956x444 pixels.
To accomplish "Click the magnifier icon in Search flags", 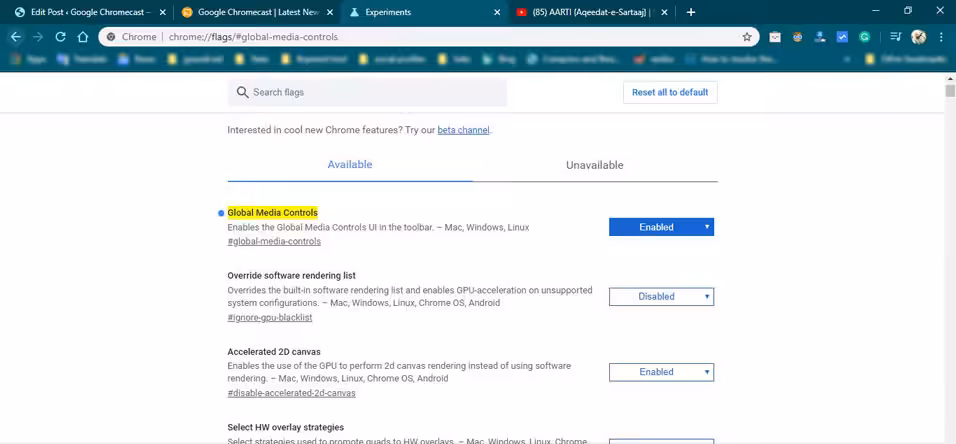I will pyautogui.click(x=242, y=93).
